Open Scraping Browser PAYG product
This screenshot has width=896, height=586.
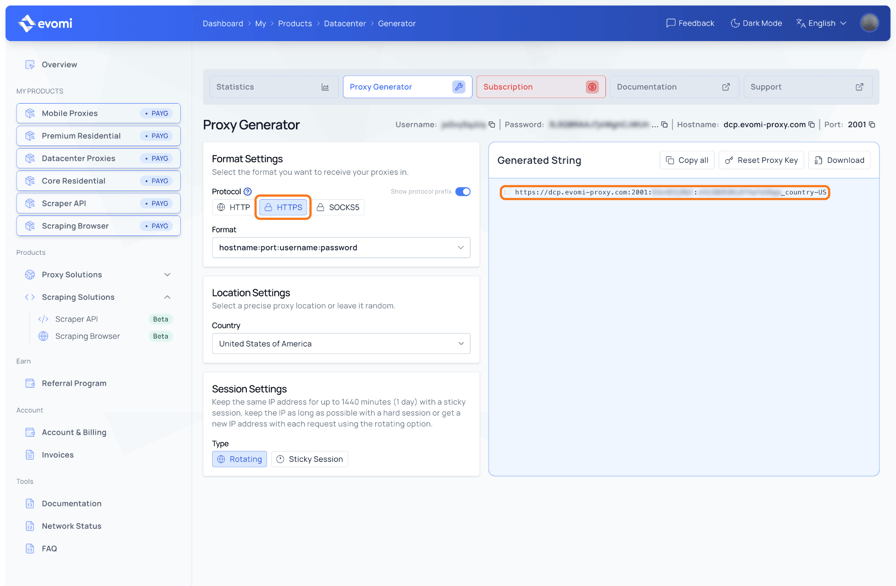pos(98,226)
